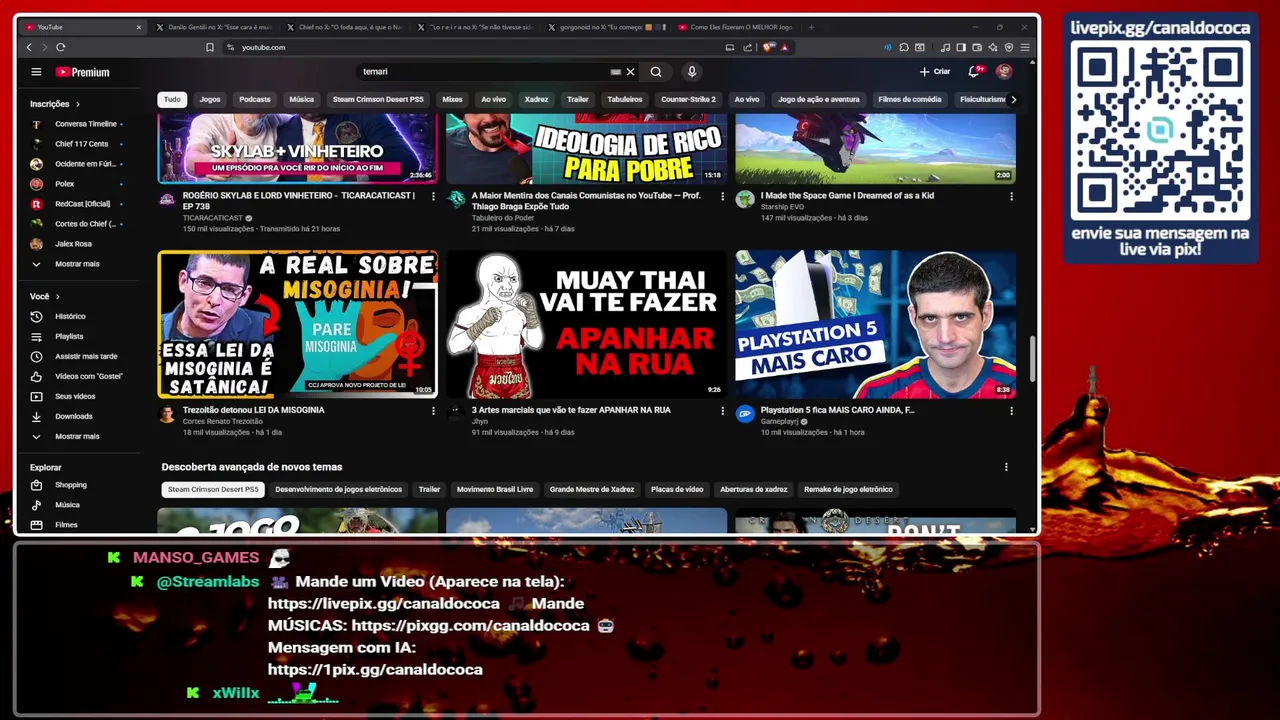Open the on-screen keyboard icon in search box

point(616,72)
